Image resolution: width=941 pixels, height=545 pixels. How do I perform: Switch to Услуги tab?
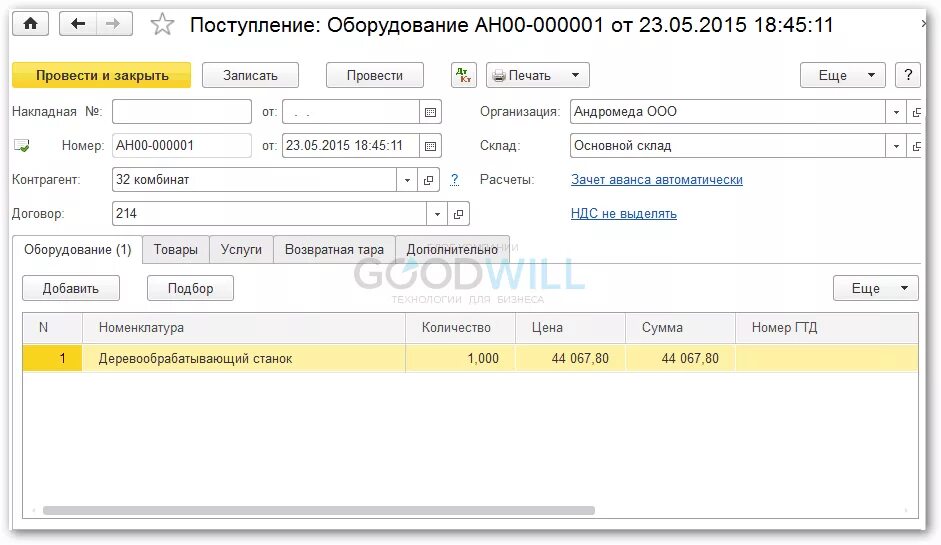(241, 250)
